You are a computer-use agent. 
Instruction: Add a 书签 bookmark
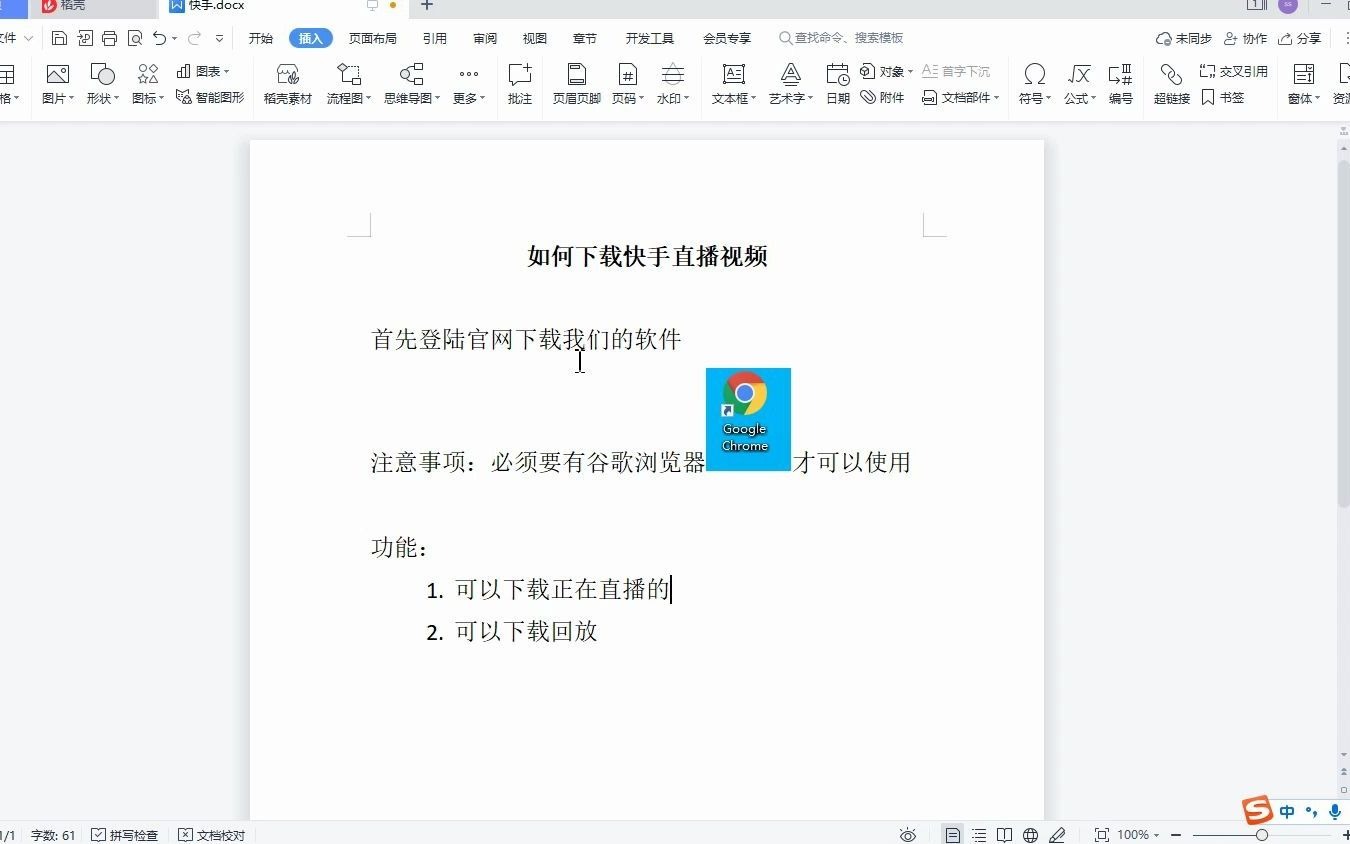click(1223, 97)
